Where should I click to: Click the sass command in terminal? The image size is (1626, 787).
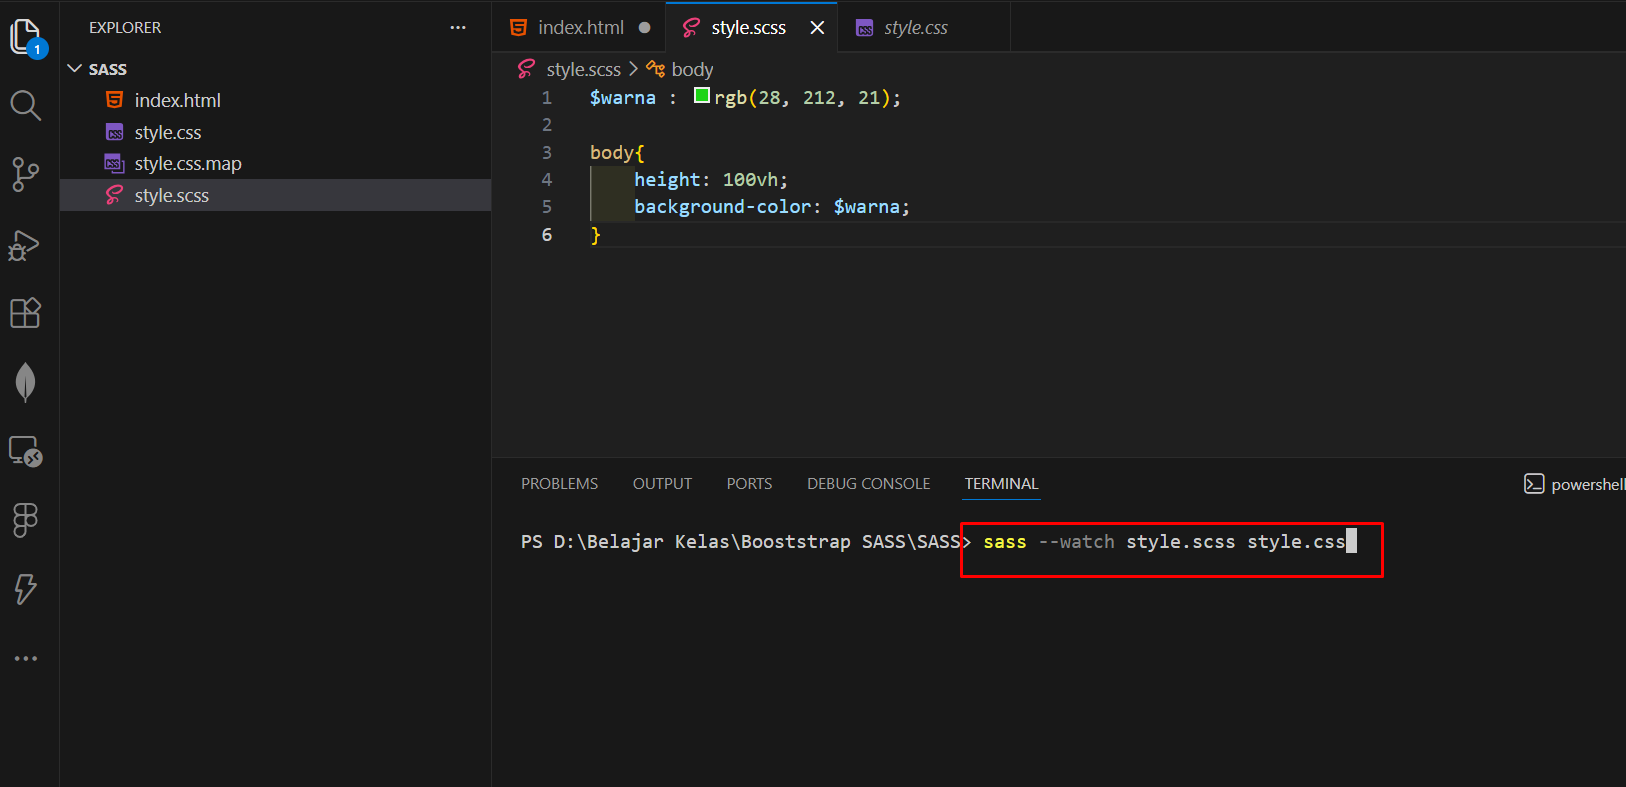click(1005, 542)
